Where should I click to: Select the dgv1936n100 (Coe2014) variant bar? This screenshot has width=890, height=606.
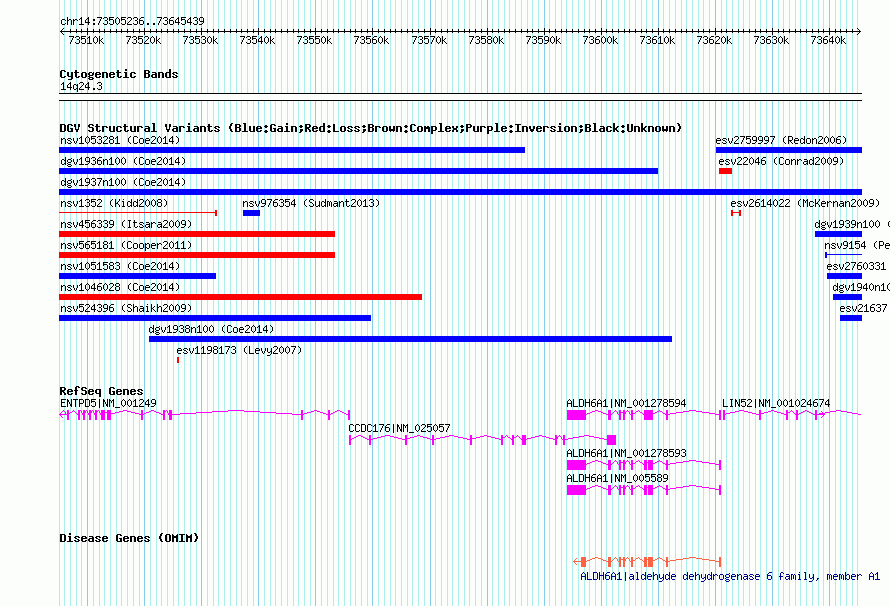[359, 171]
